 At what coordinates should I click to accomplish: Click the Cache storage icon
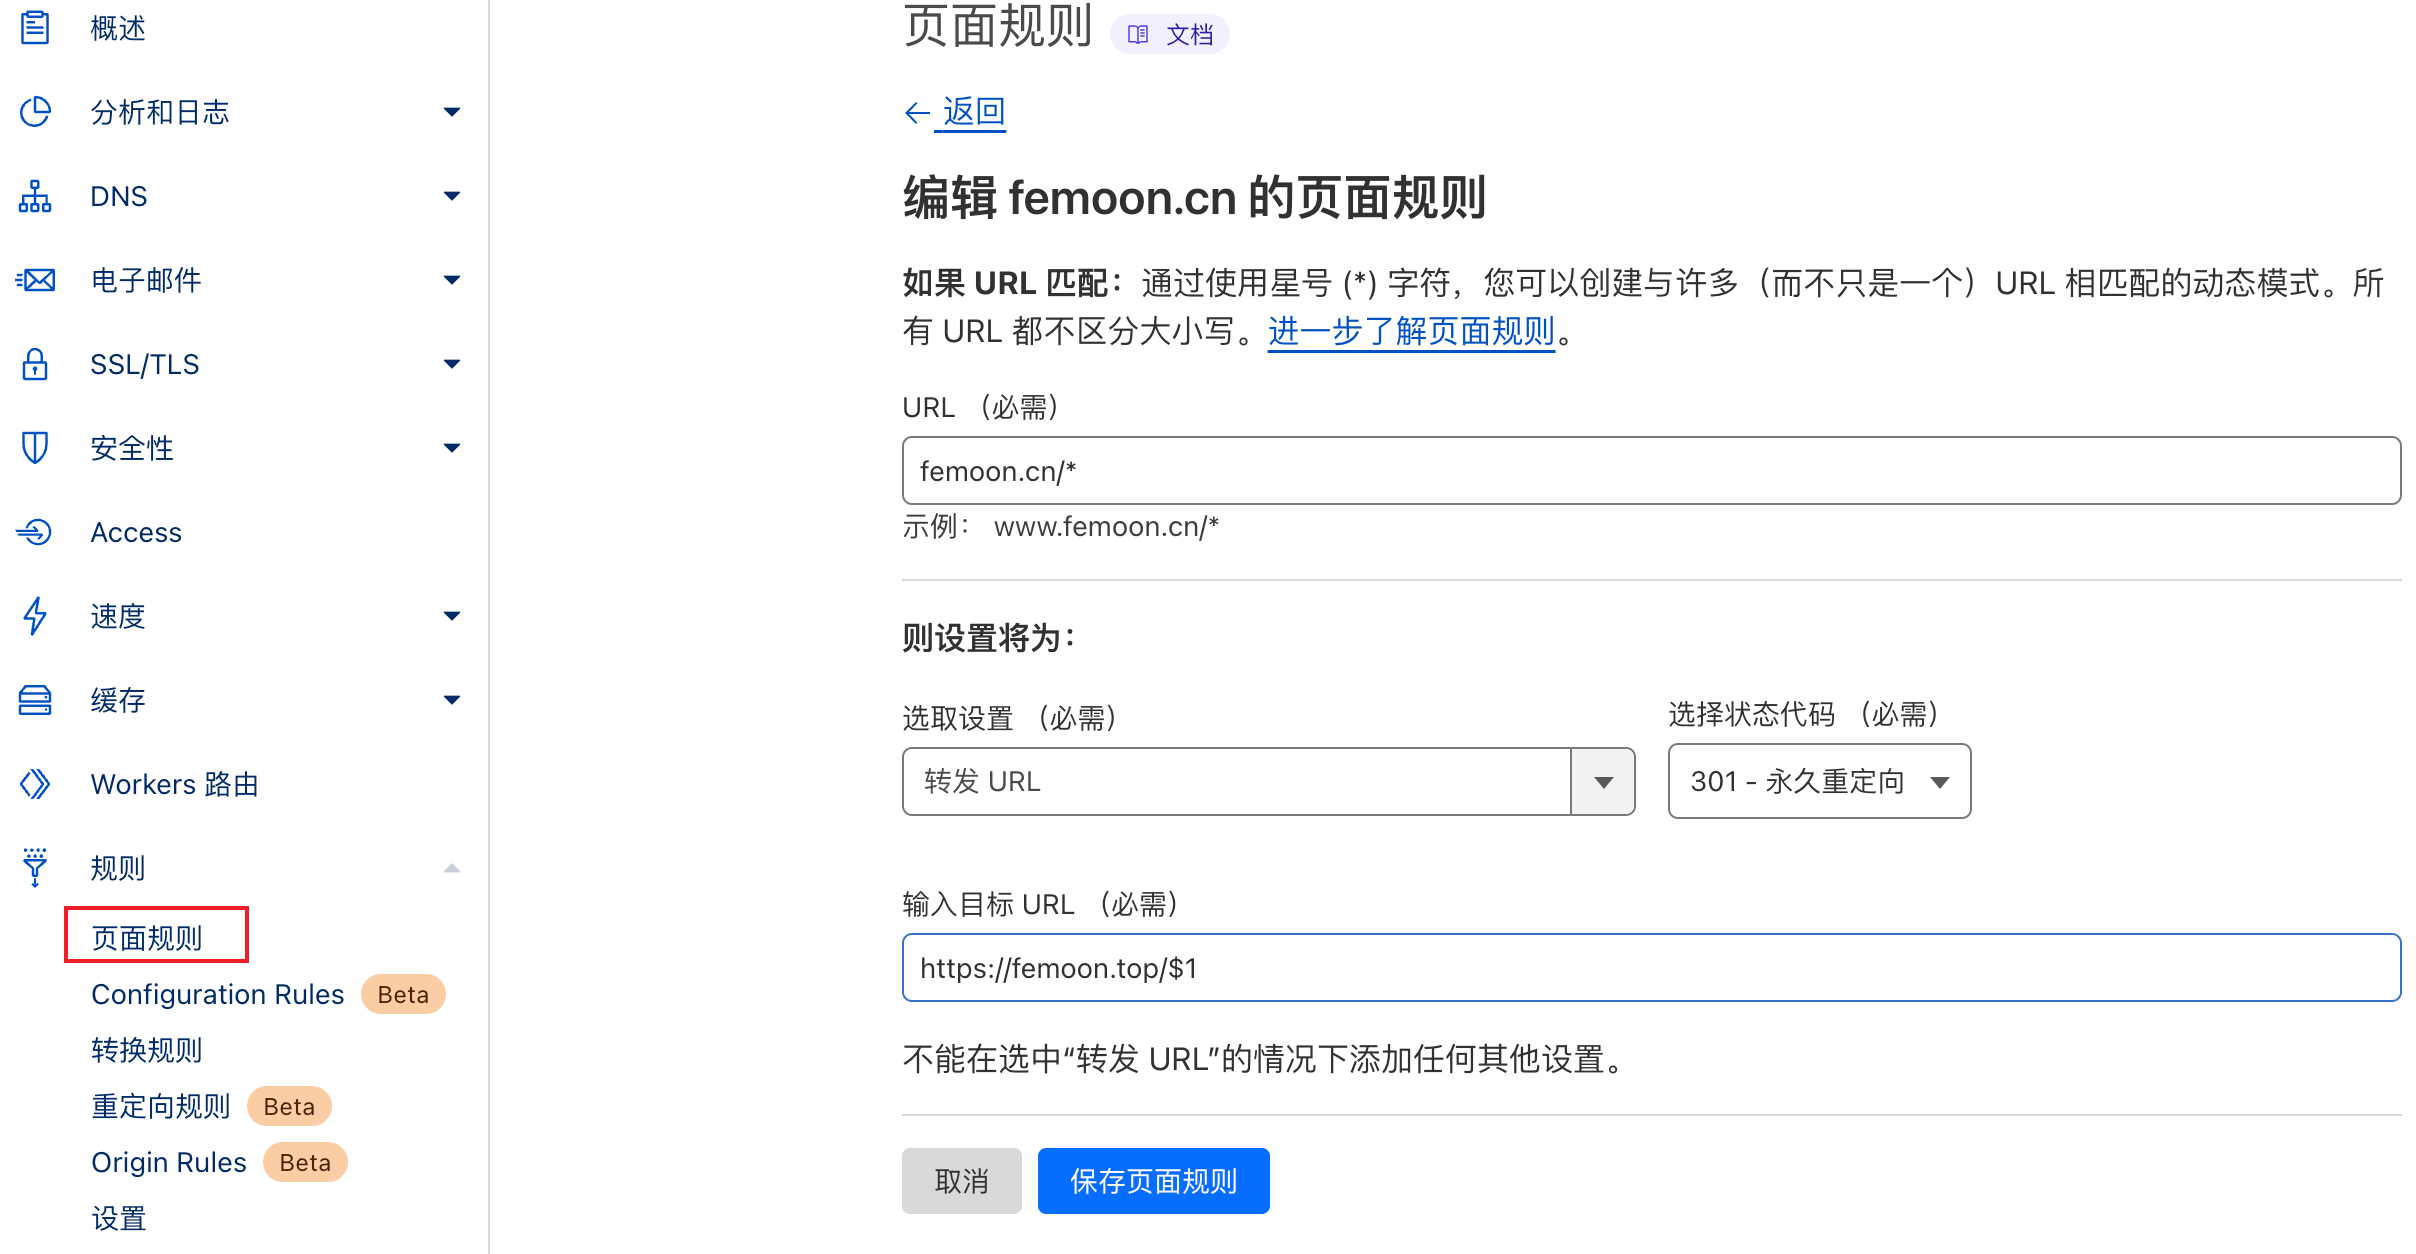[35, 700]
